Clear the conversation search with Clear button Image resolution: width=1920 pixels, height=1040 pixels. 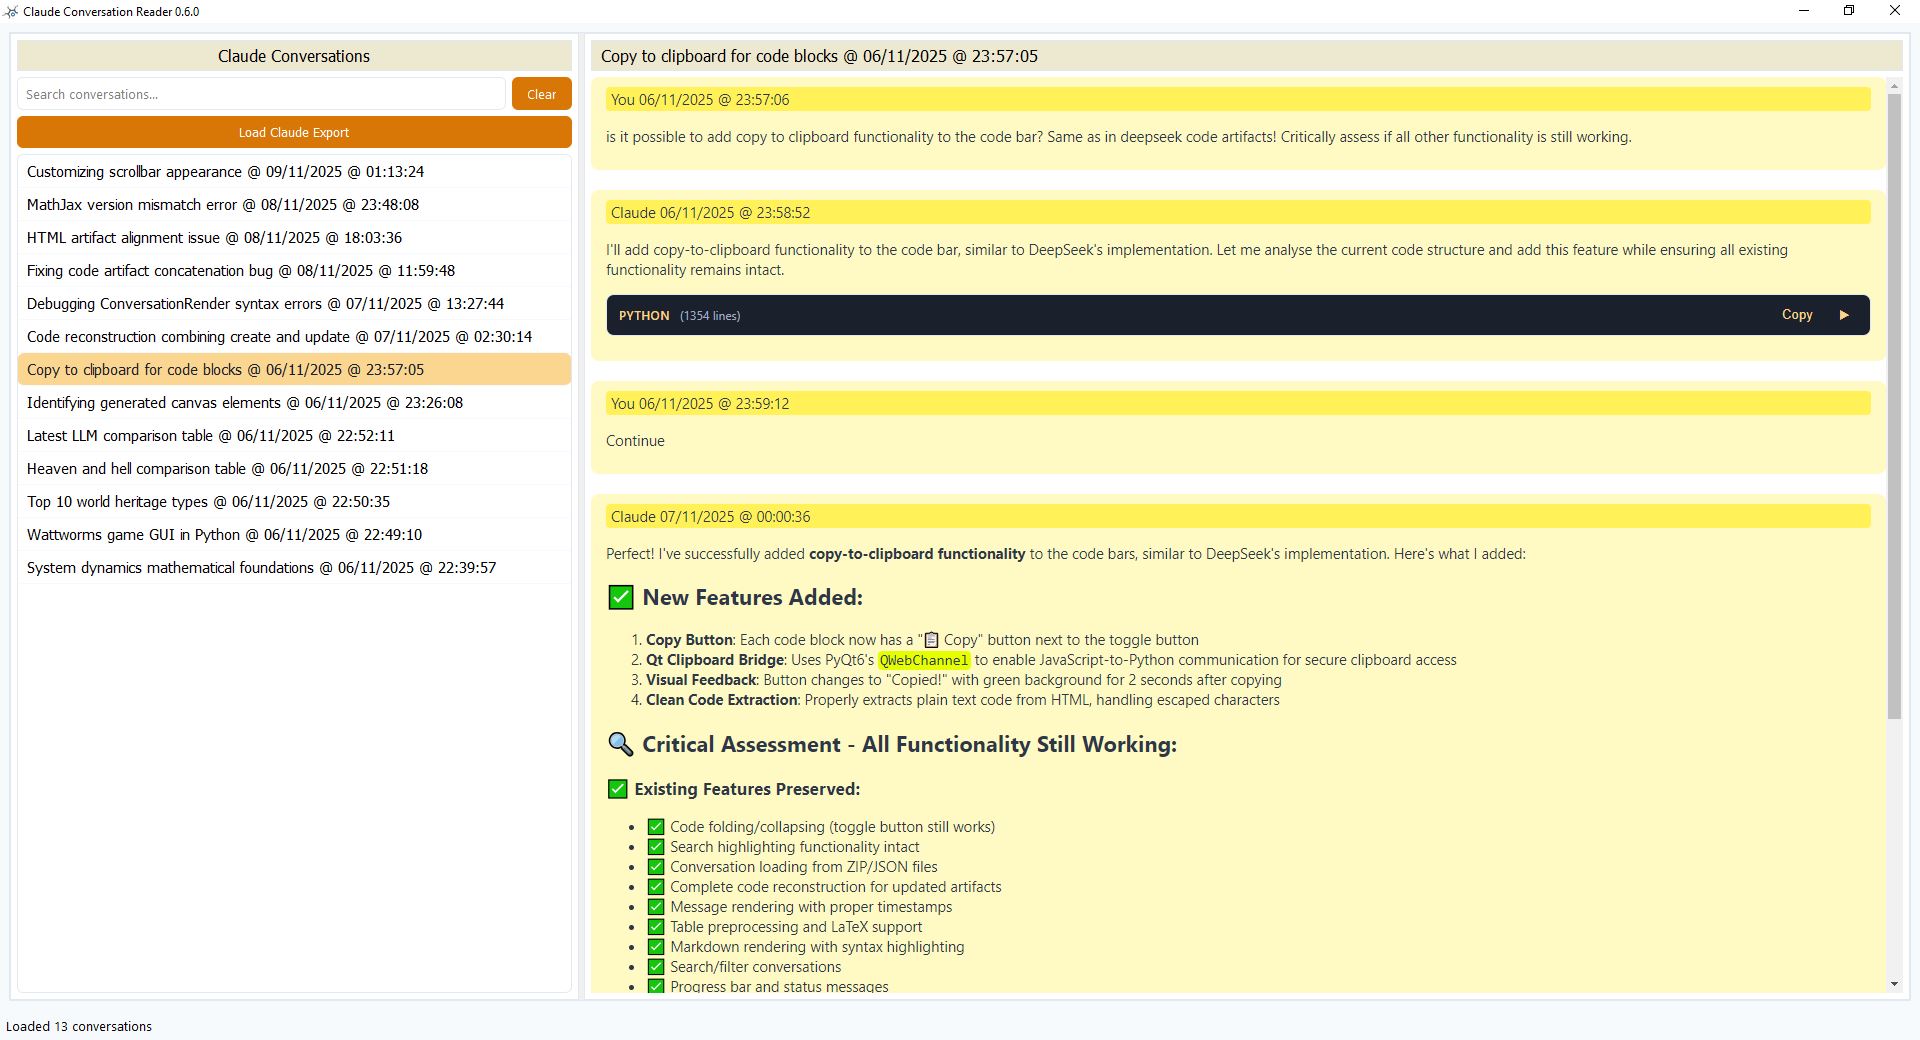tap(541, 93)
